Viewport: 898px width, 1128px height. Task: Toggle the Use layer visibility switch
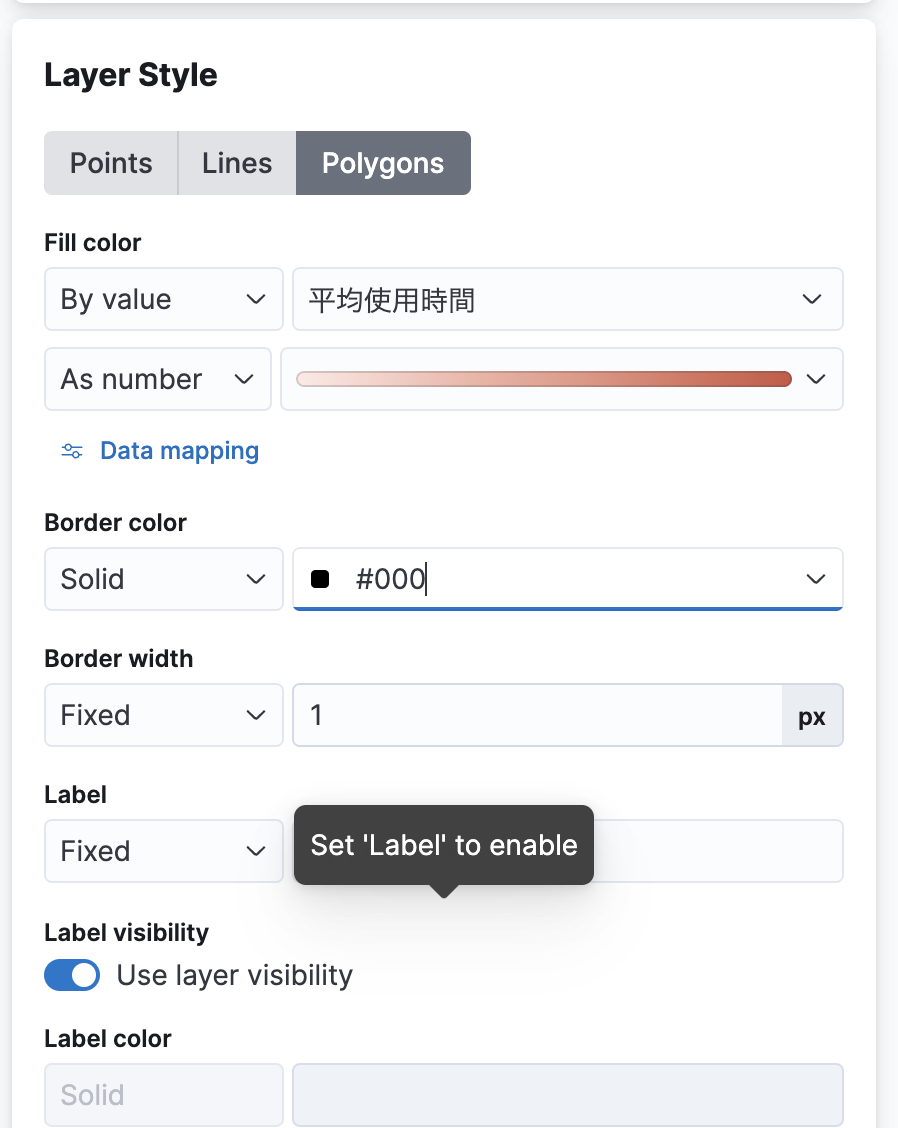click(x=72, y=975)
